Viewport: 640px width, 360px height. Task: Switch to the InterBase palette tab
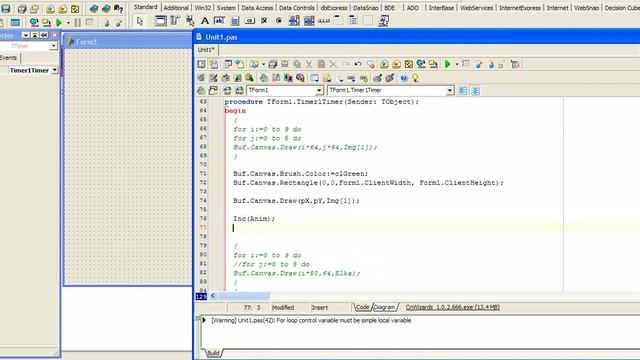pyautogui.click(x=441, y=8)
